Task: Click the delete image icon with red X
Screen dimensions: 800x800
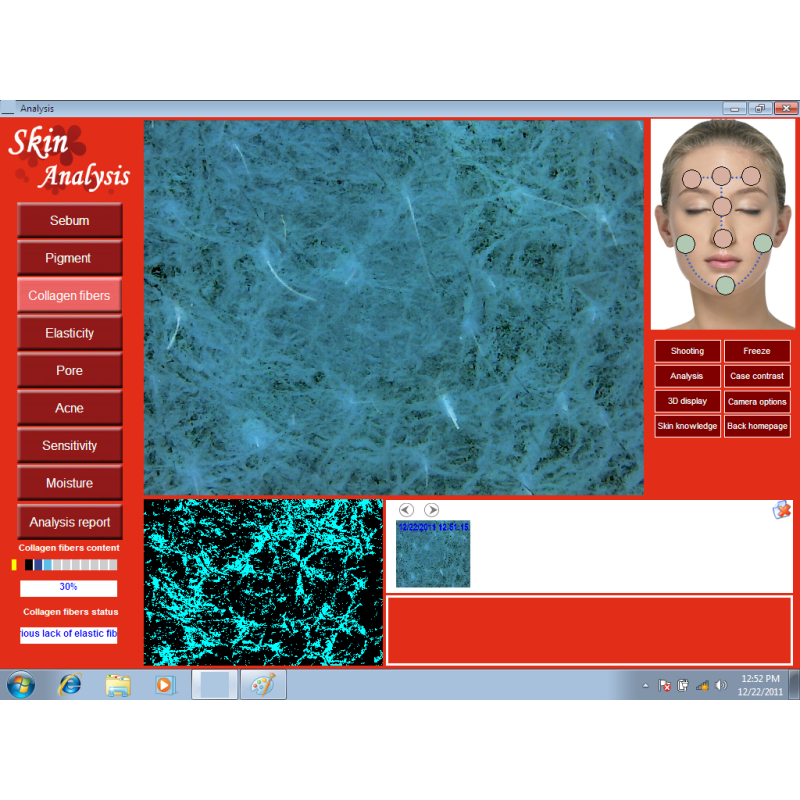Action: point(781,510)
